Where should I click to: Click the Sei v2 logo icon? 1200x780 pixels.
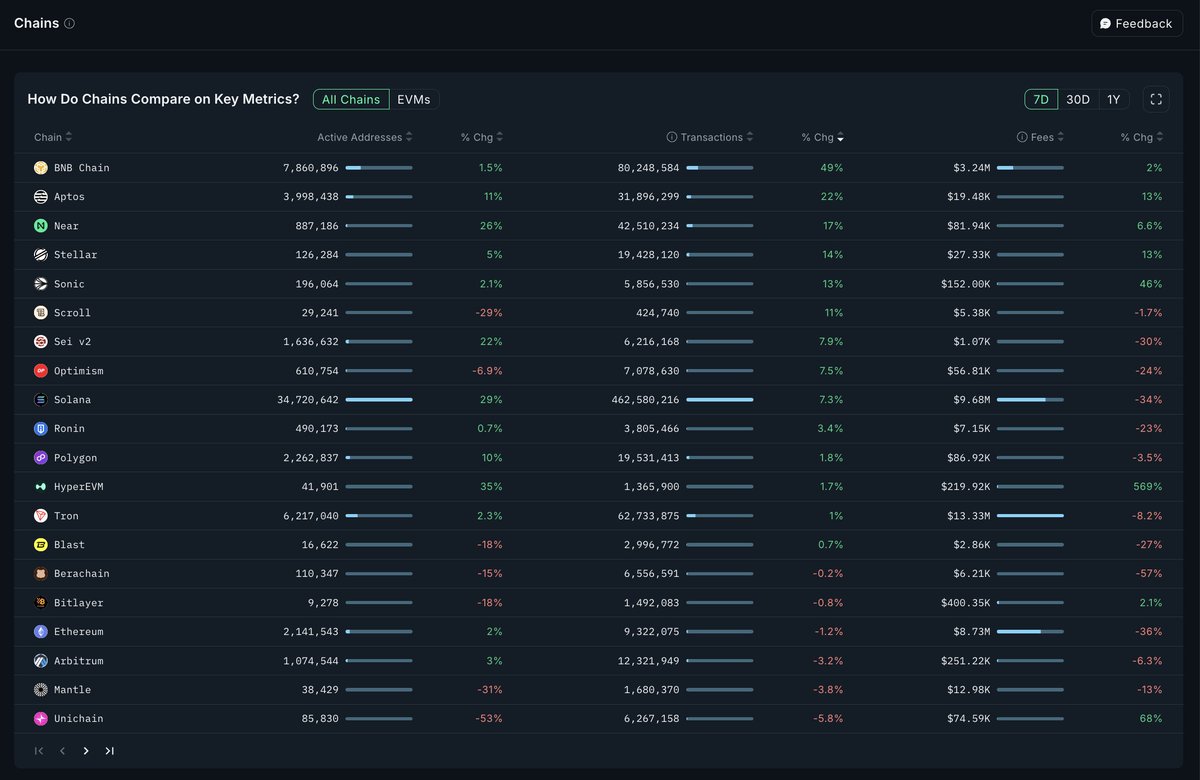[x=41, y=342]
